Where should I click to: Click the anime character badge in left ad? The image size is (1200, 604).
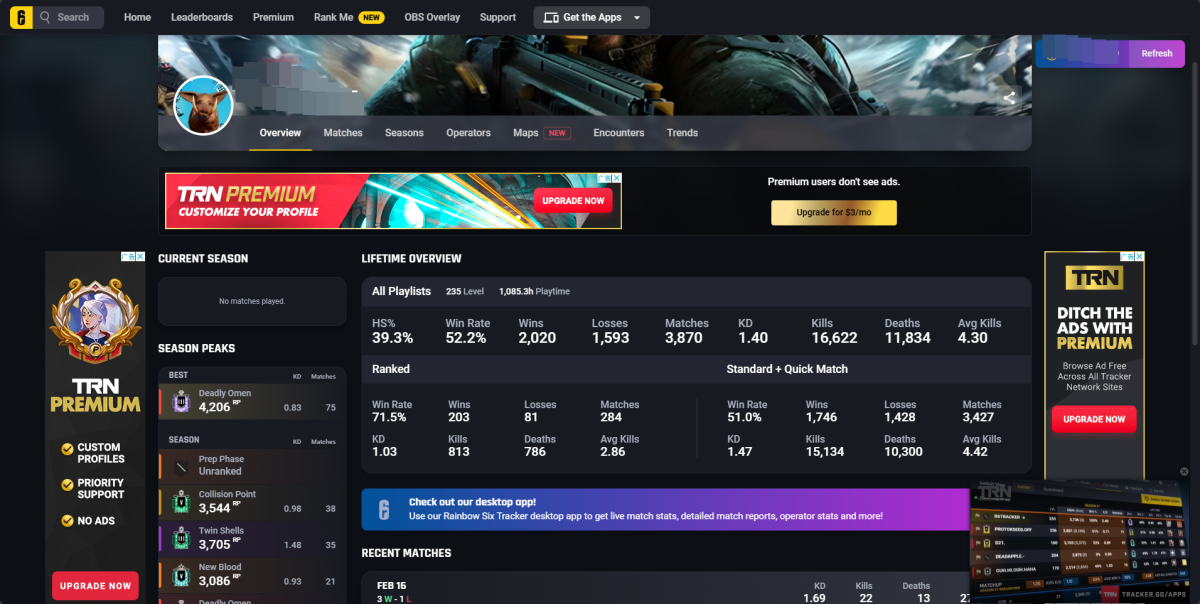point(95,321)
